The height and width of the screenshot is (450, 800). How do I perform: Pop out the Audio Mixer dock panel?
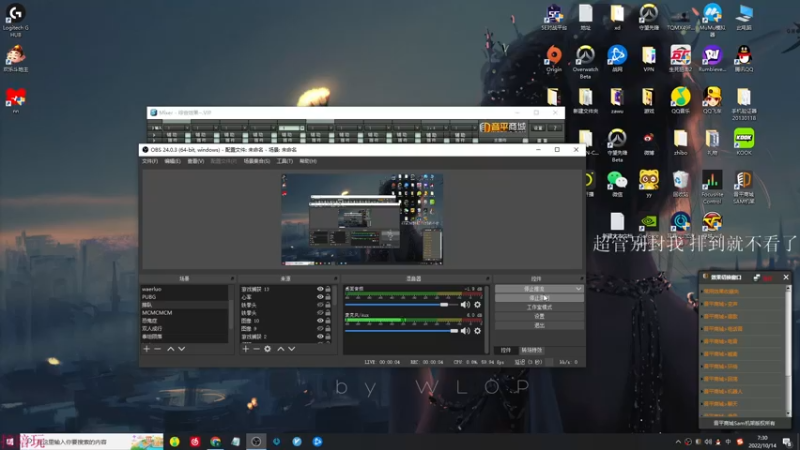coord(488,279)
